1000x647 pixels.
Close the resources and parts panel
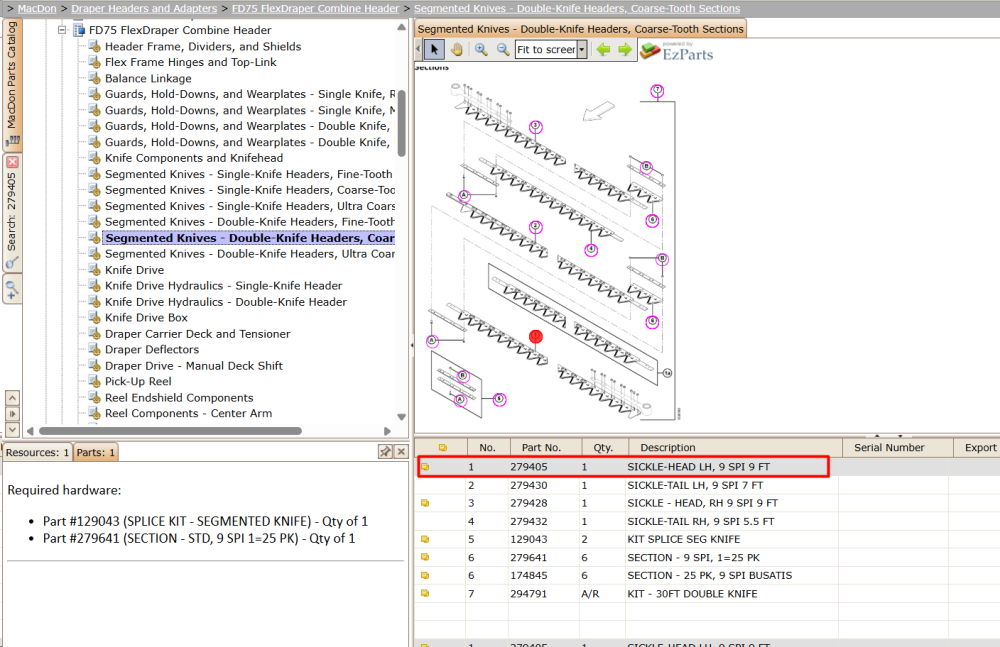[x=401, y=452]
